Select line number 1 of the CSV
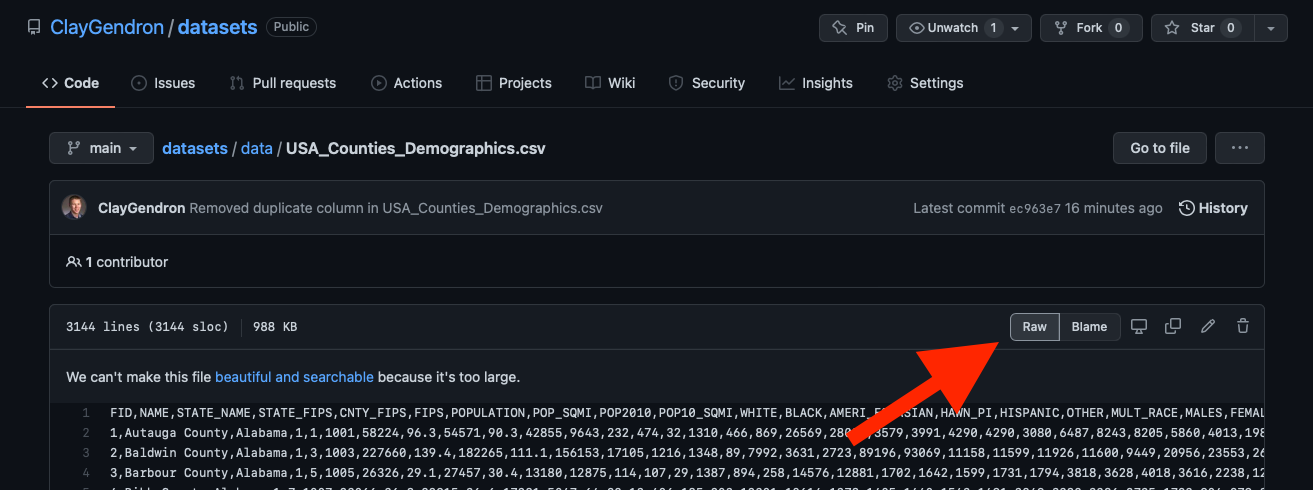This screenshot has height=490, width=1313. pyautogui.click(x=86, y=412)
